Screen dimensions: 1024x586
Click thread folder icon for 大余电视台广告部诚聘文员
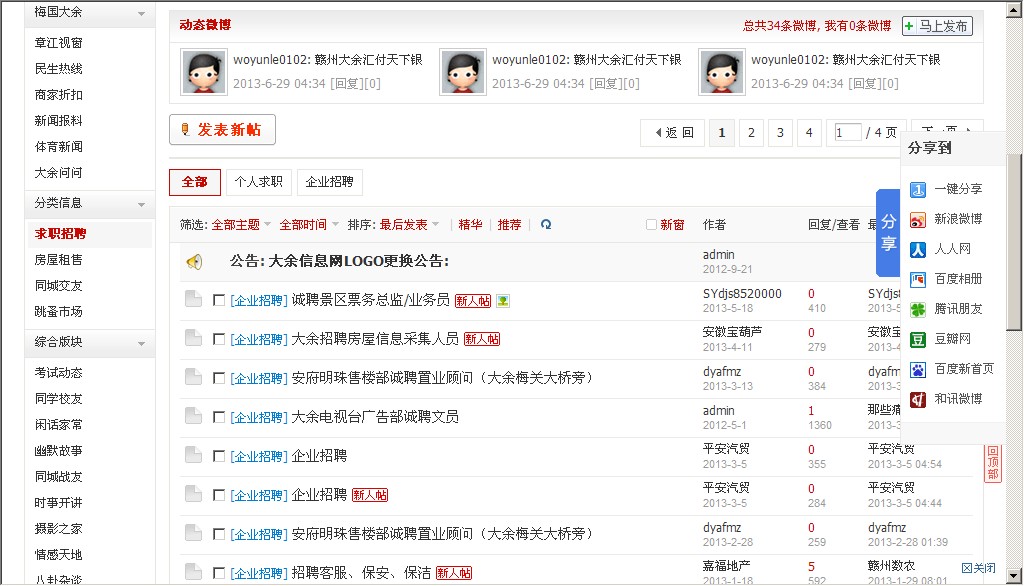pos(193,415)
